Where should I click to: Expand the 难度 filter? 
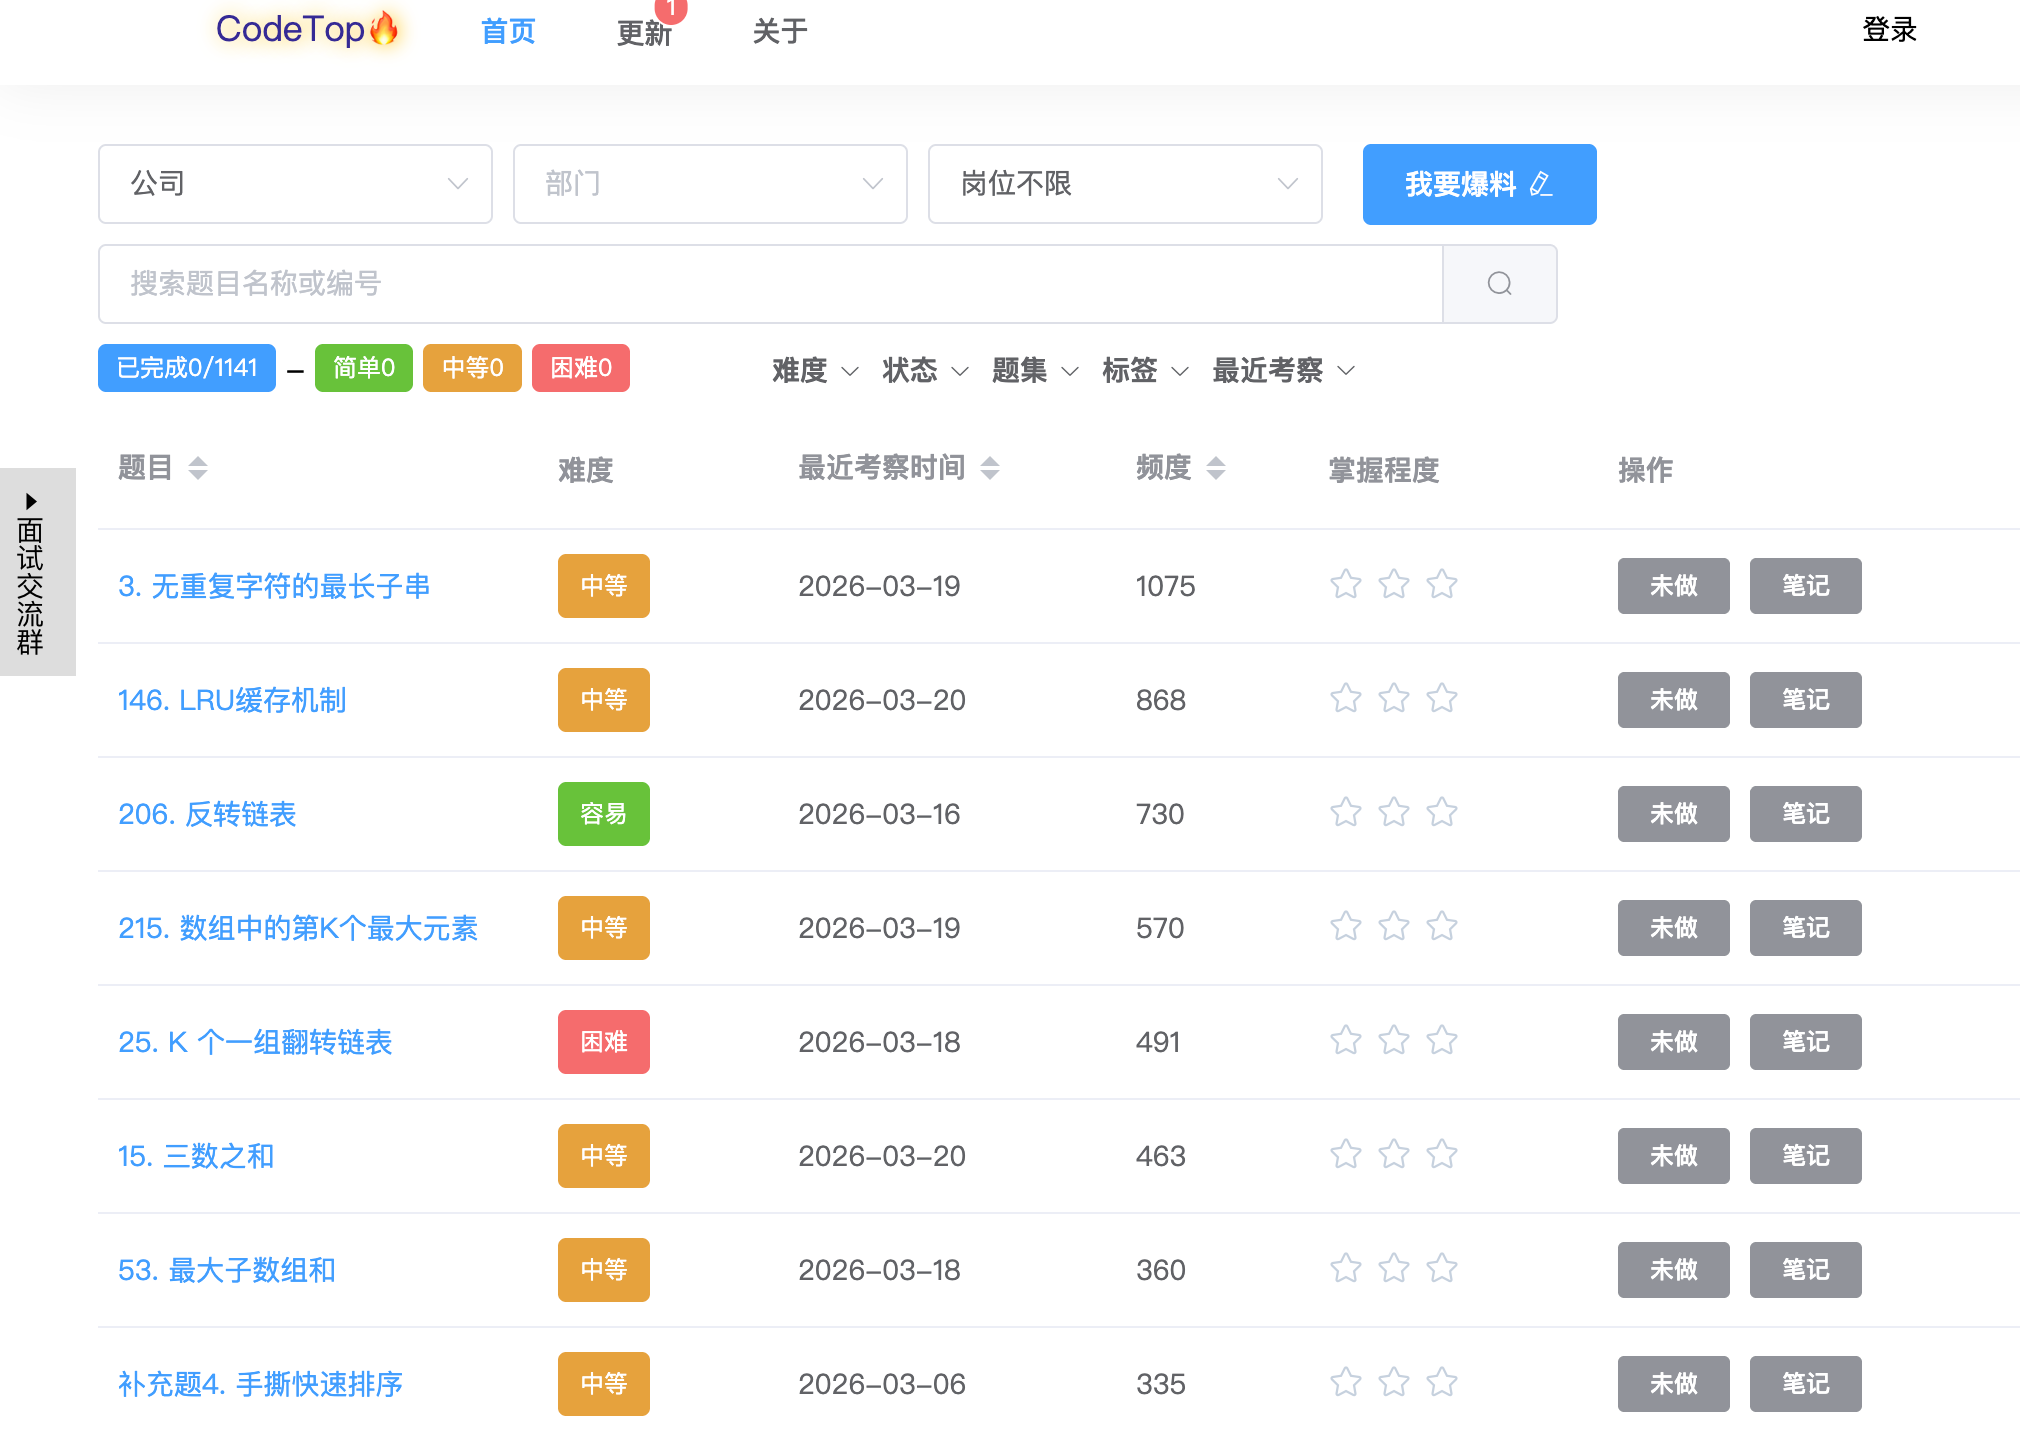point(815,371)
